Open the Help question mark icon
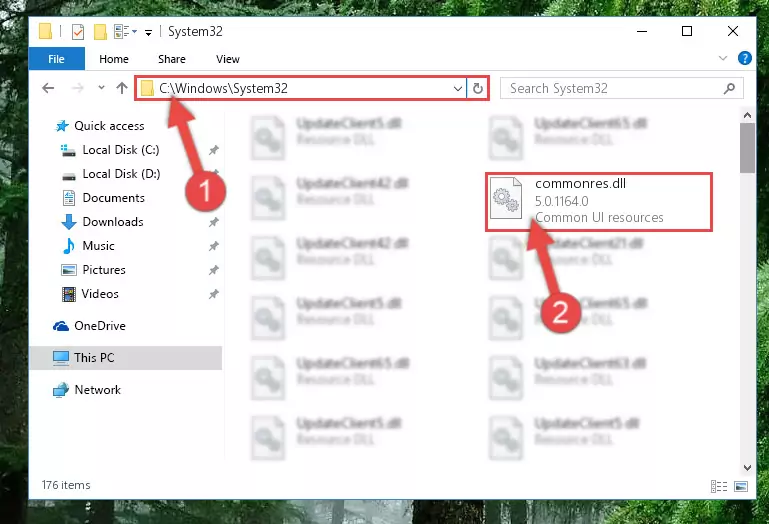Image resolution: width=769 pixels, height=524 pixels. pos(744,58)
